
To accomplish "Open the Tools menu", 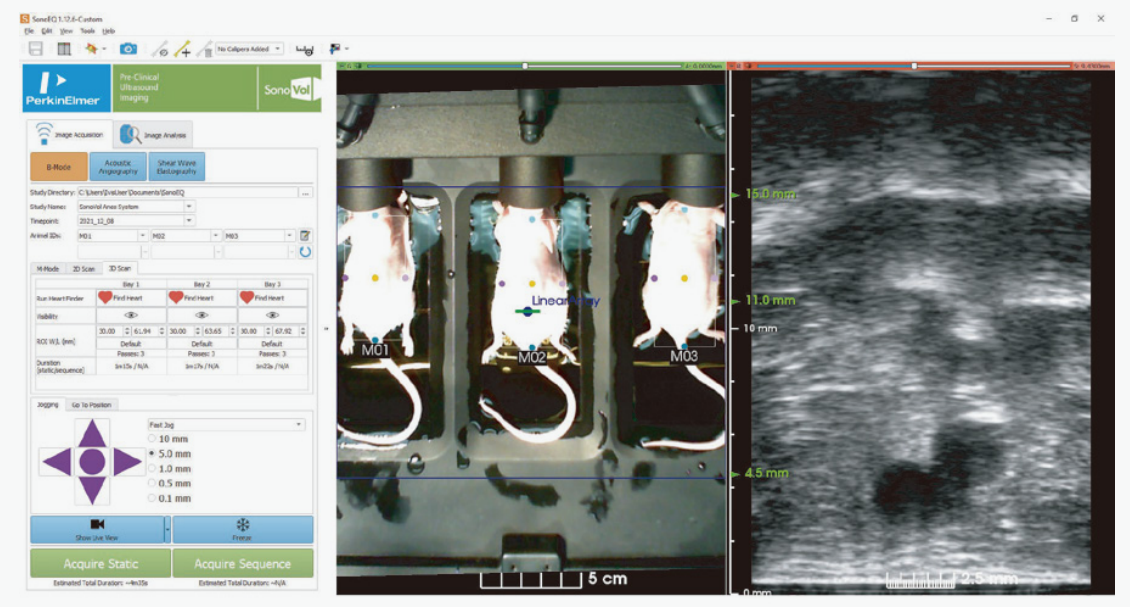I will point(87,31).
